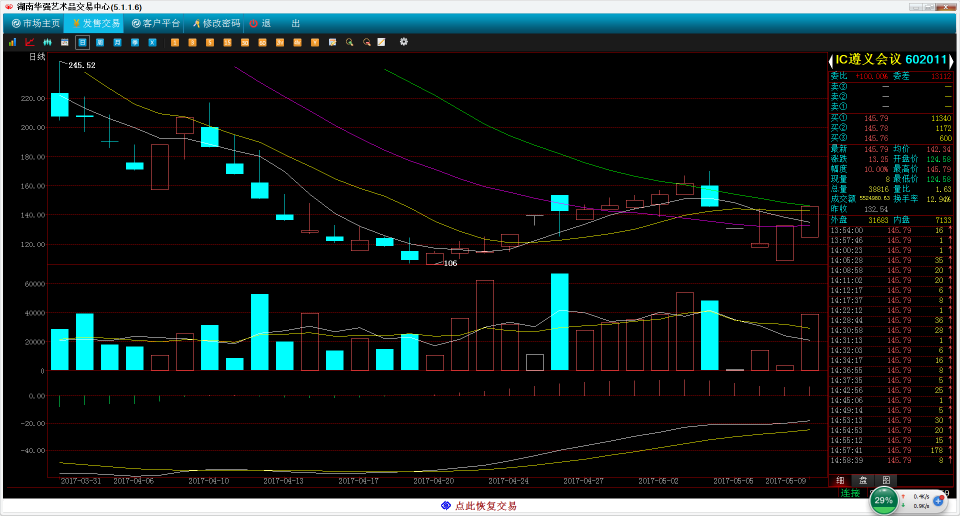Click the first magnifier zoom icon

pyautogui.click(x=349, y=42)
